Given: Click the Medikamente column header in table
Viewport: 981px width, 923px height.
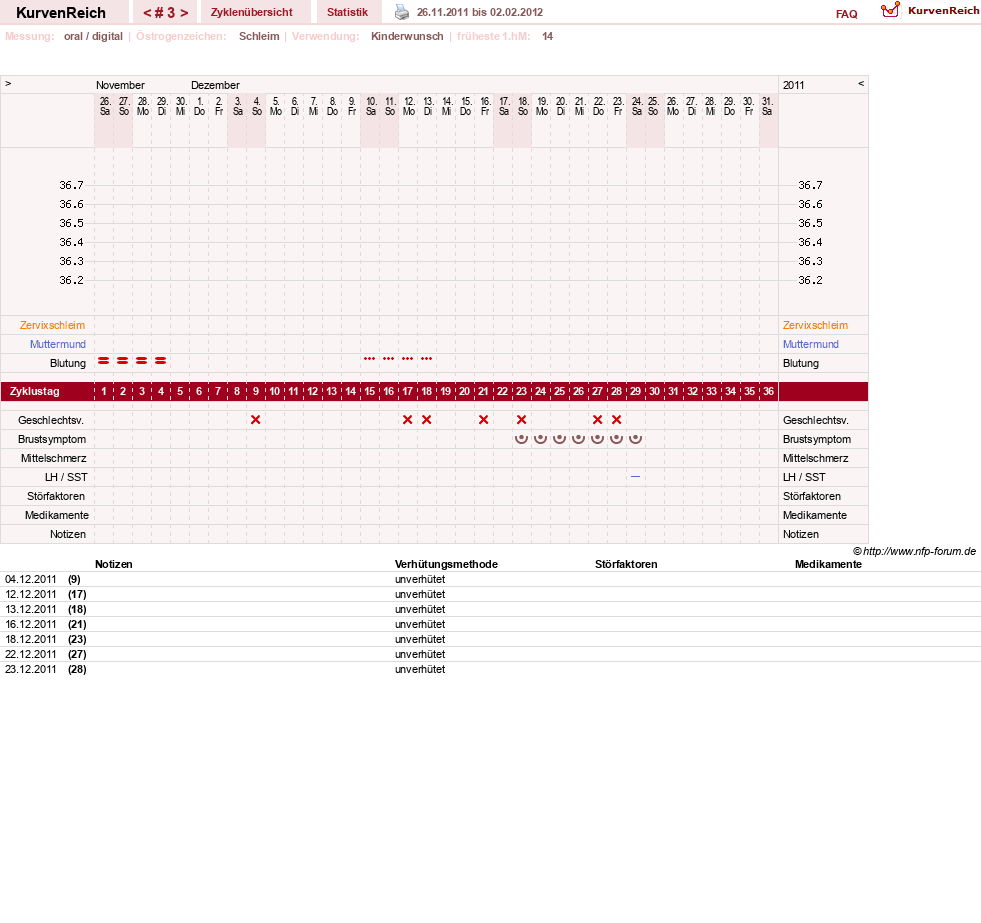Looking at the screenshot, I should 828,564.
